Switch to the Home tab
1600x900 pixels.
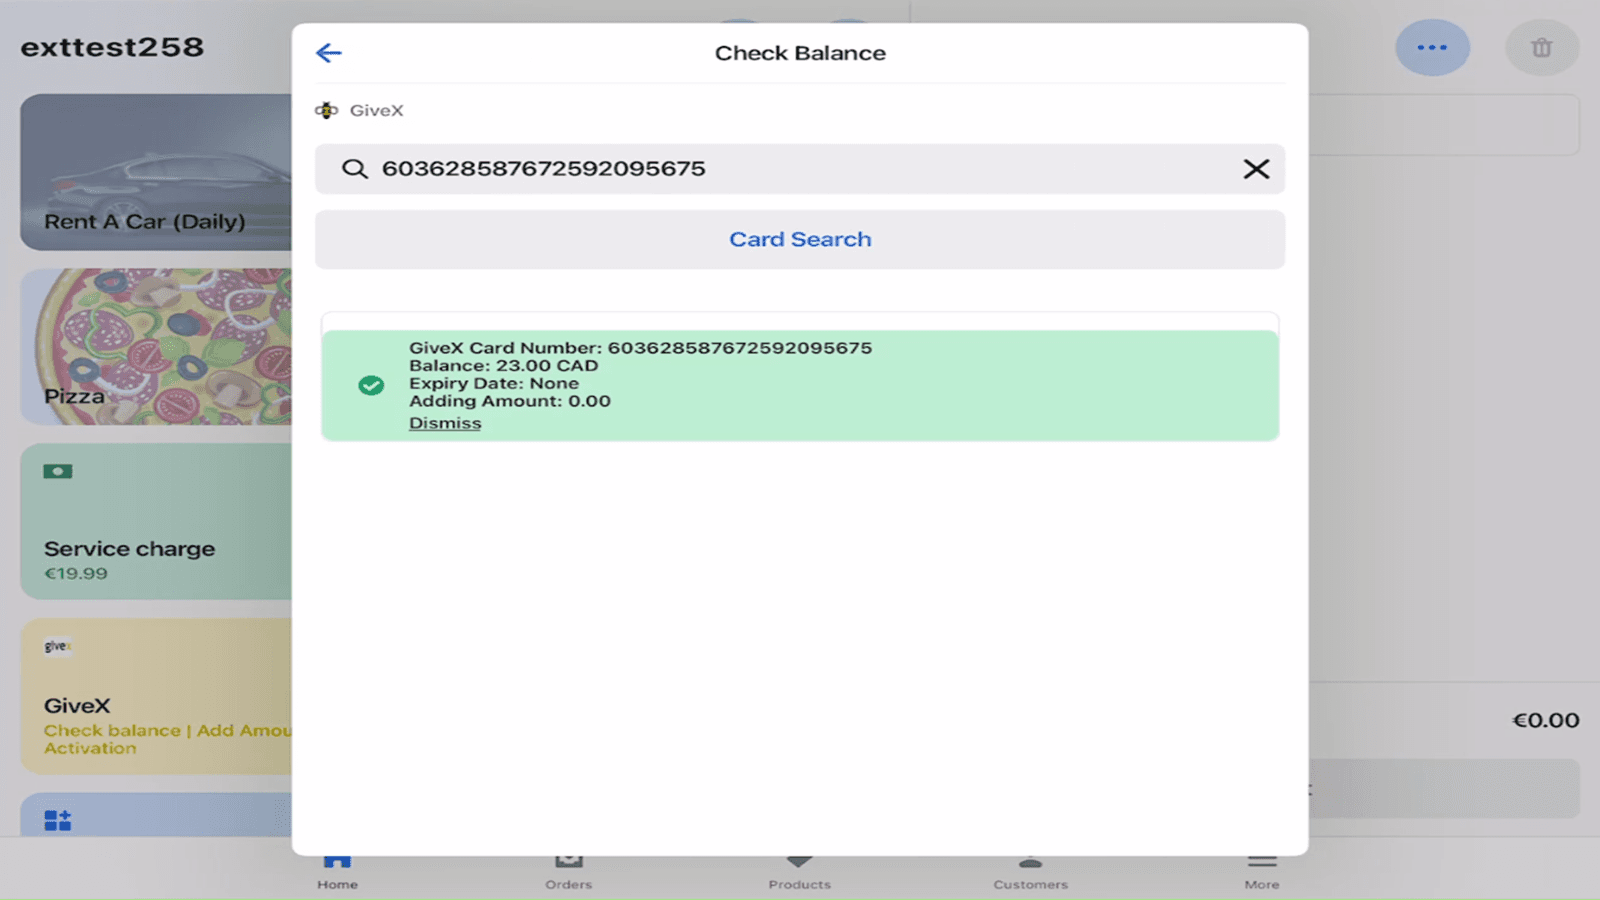click(337, 872)
